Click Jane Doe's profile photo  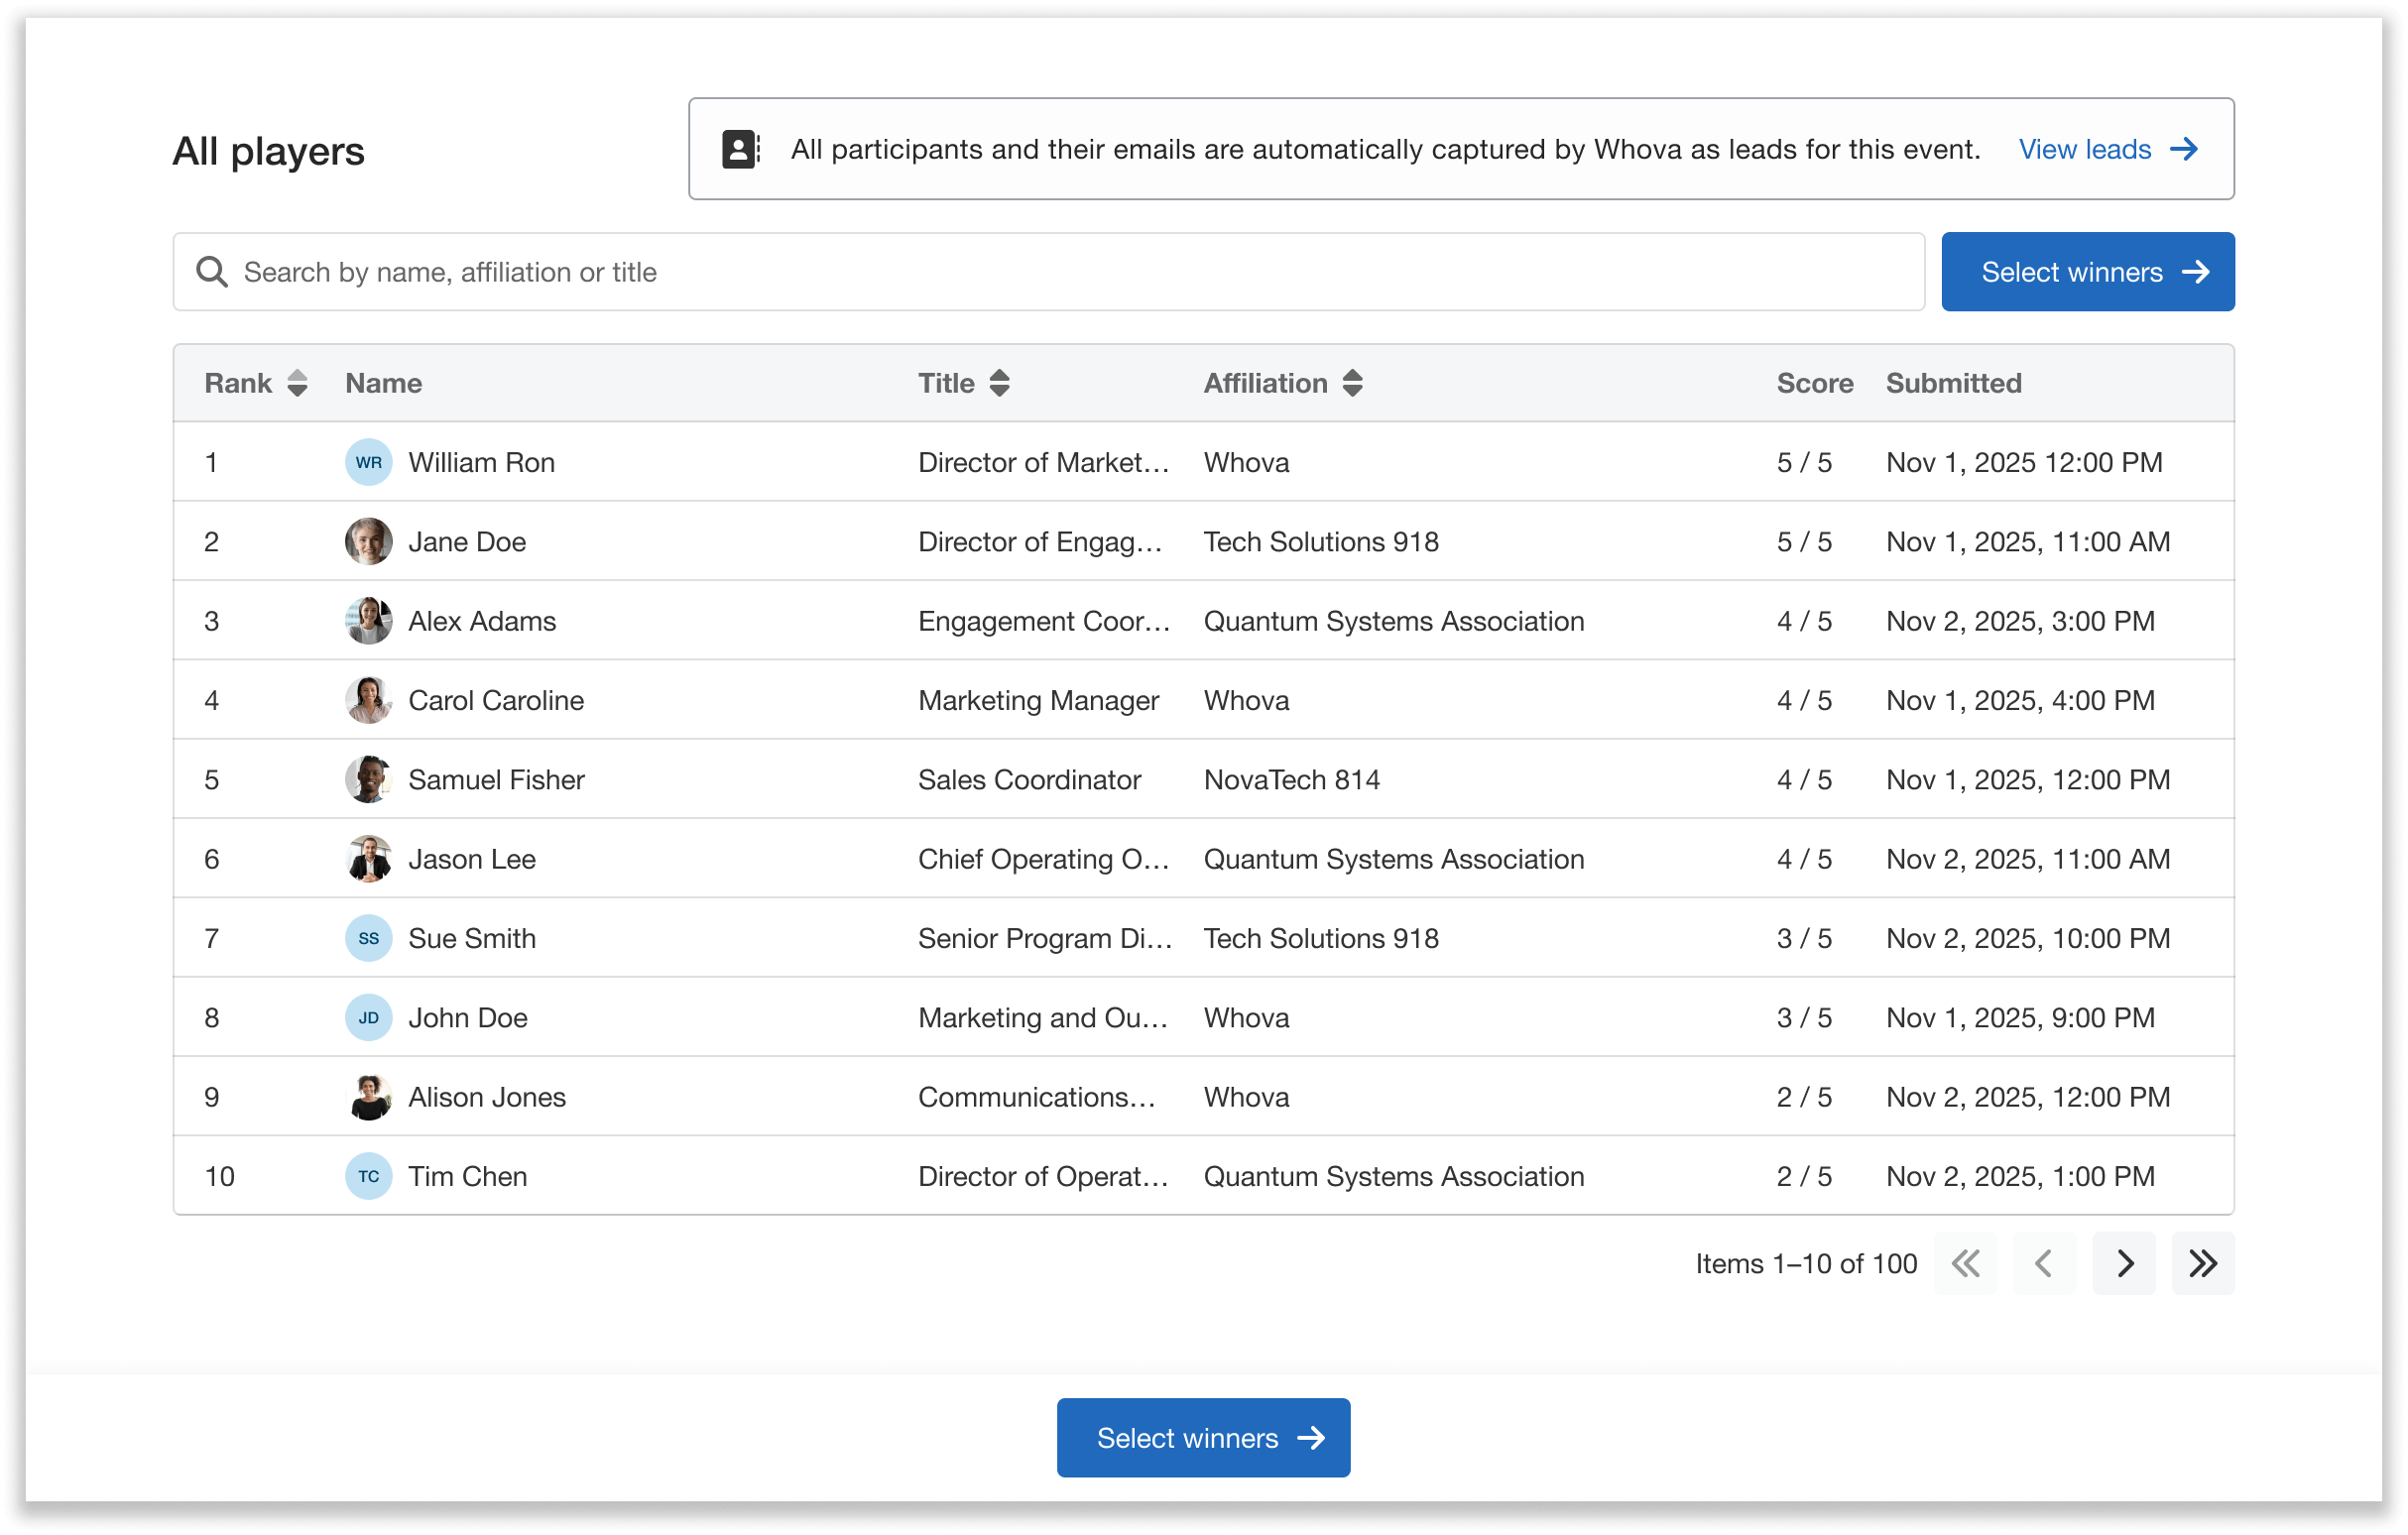368,541
